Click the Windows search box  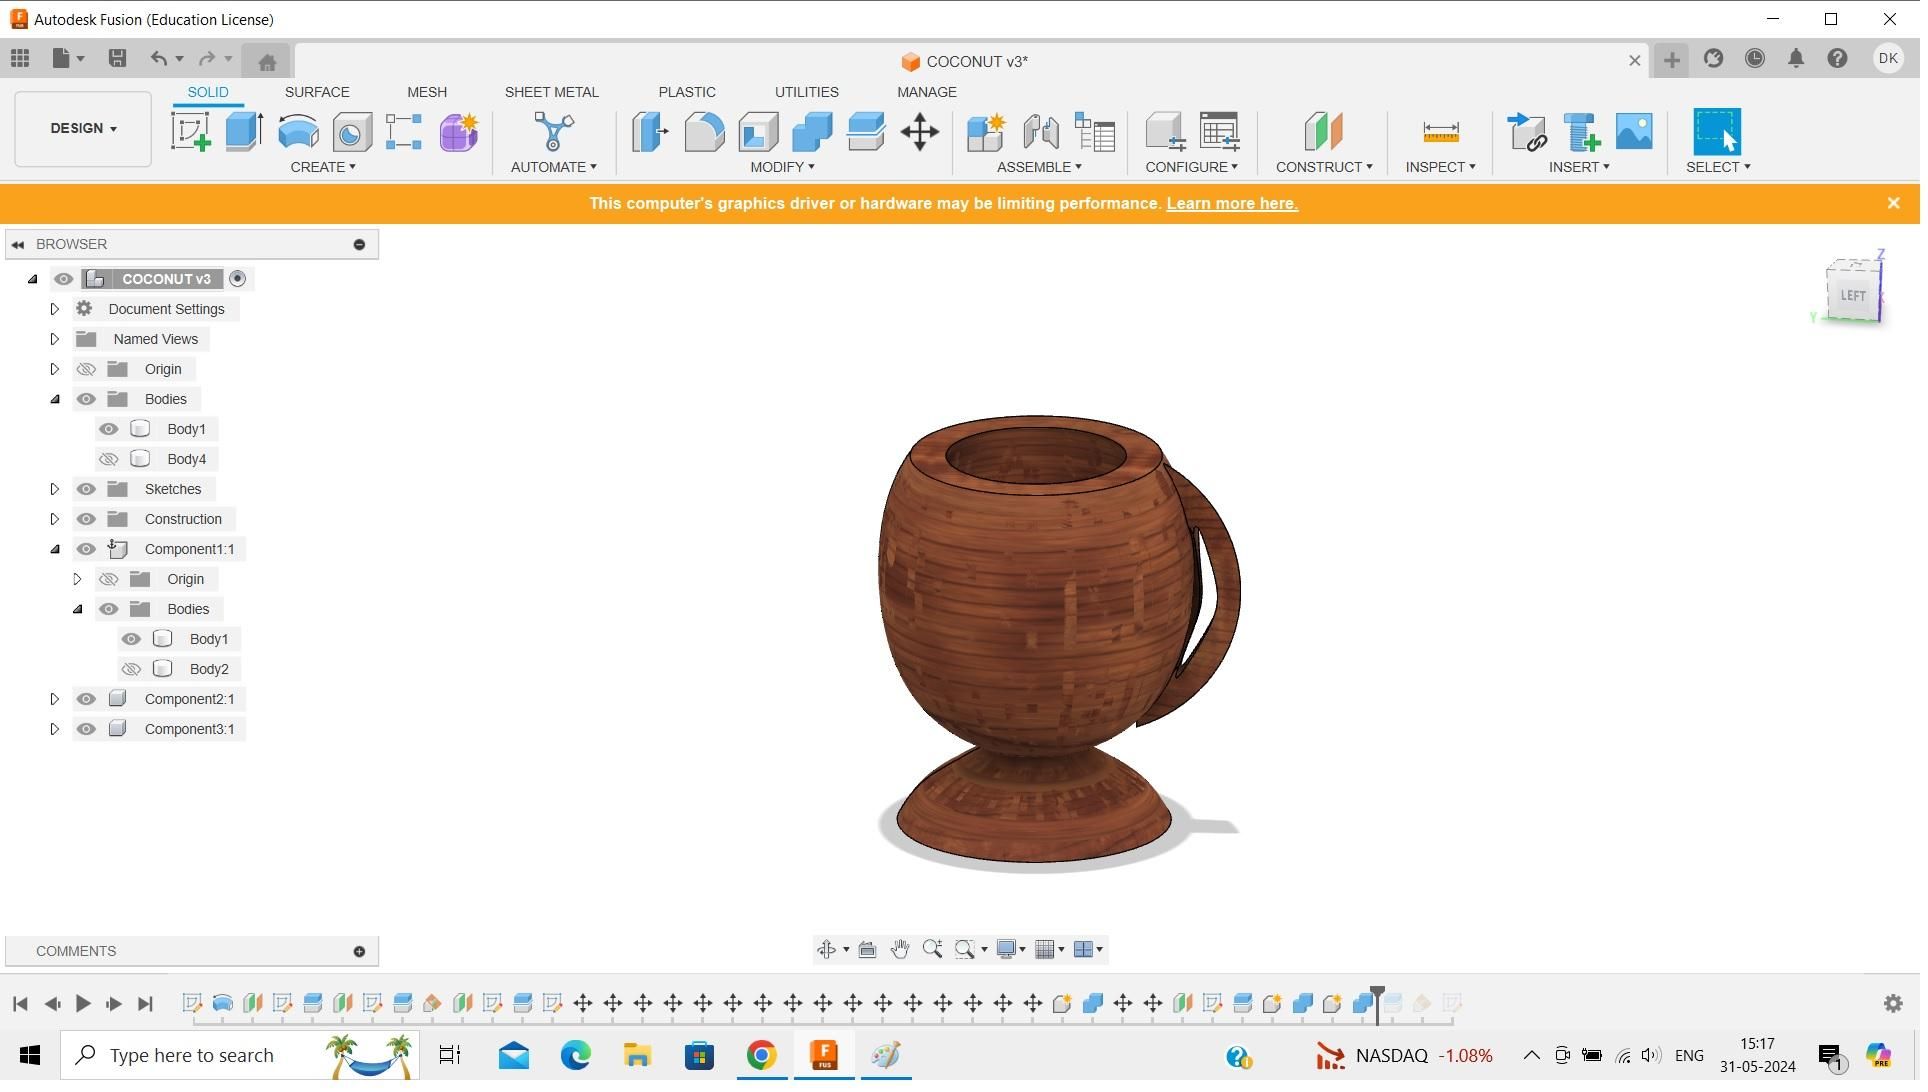point(240,1055)
